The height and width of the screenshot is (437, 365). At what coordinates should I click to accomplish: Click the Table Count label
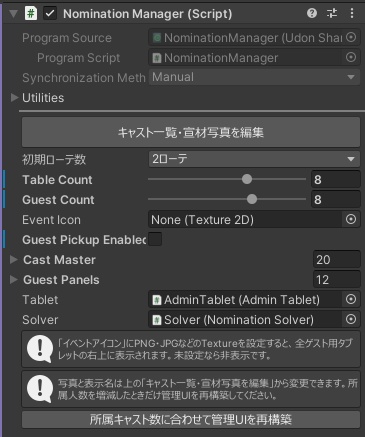coord(57,180)
